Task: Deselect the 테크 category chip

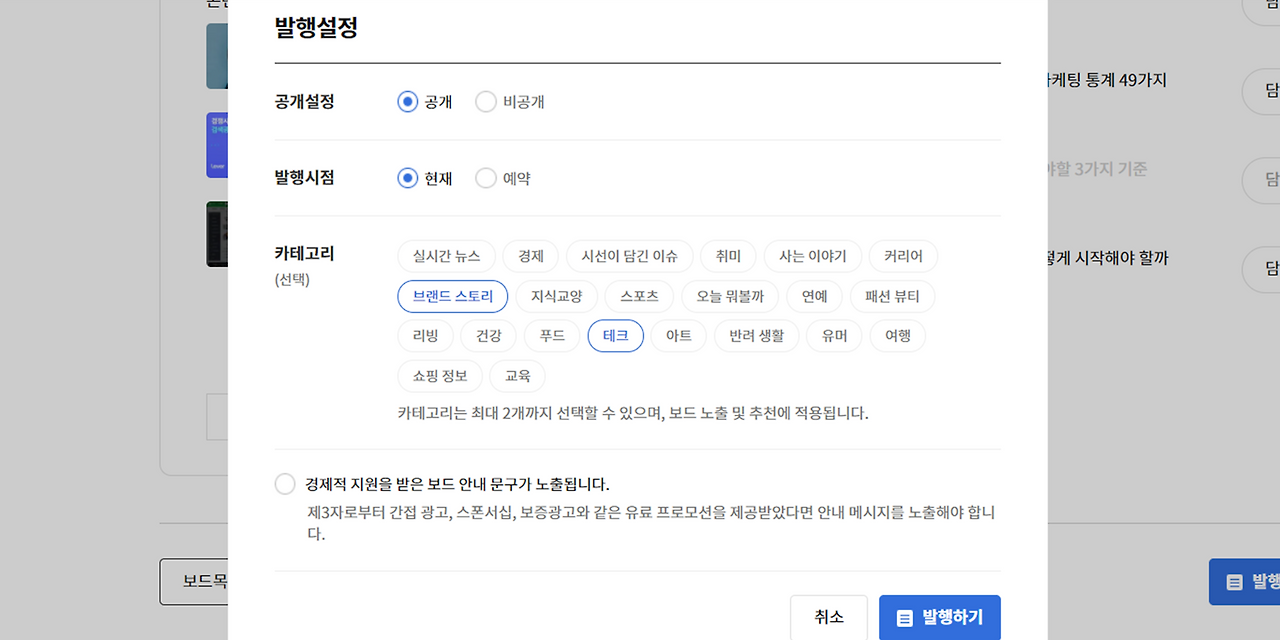Action: [x=615, y=335]
